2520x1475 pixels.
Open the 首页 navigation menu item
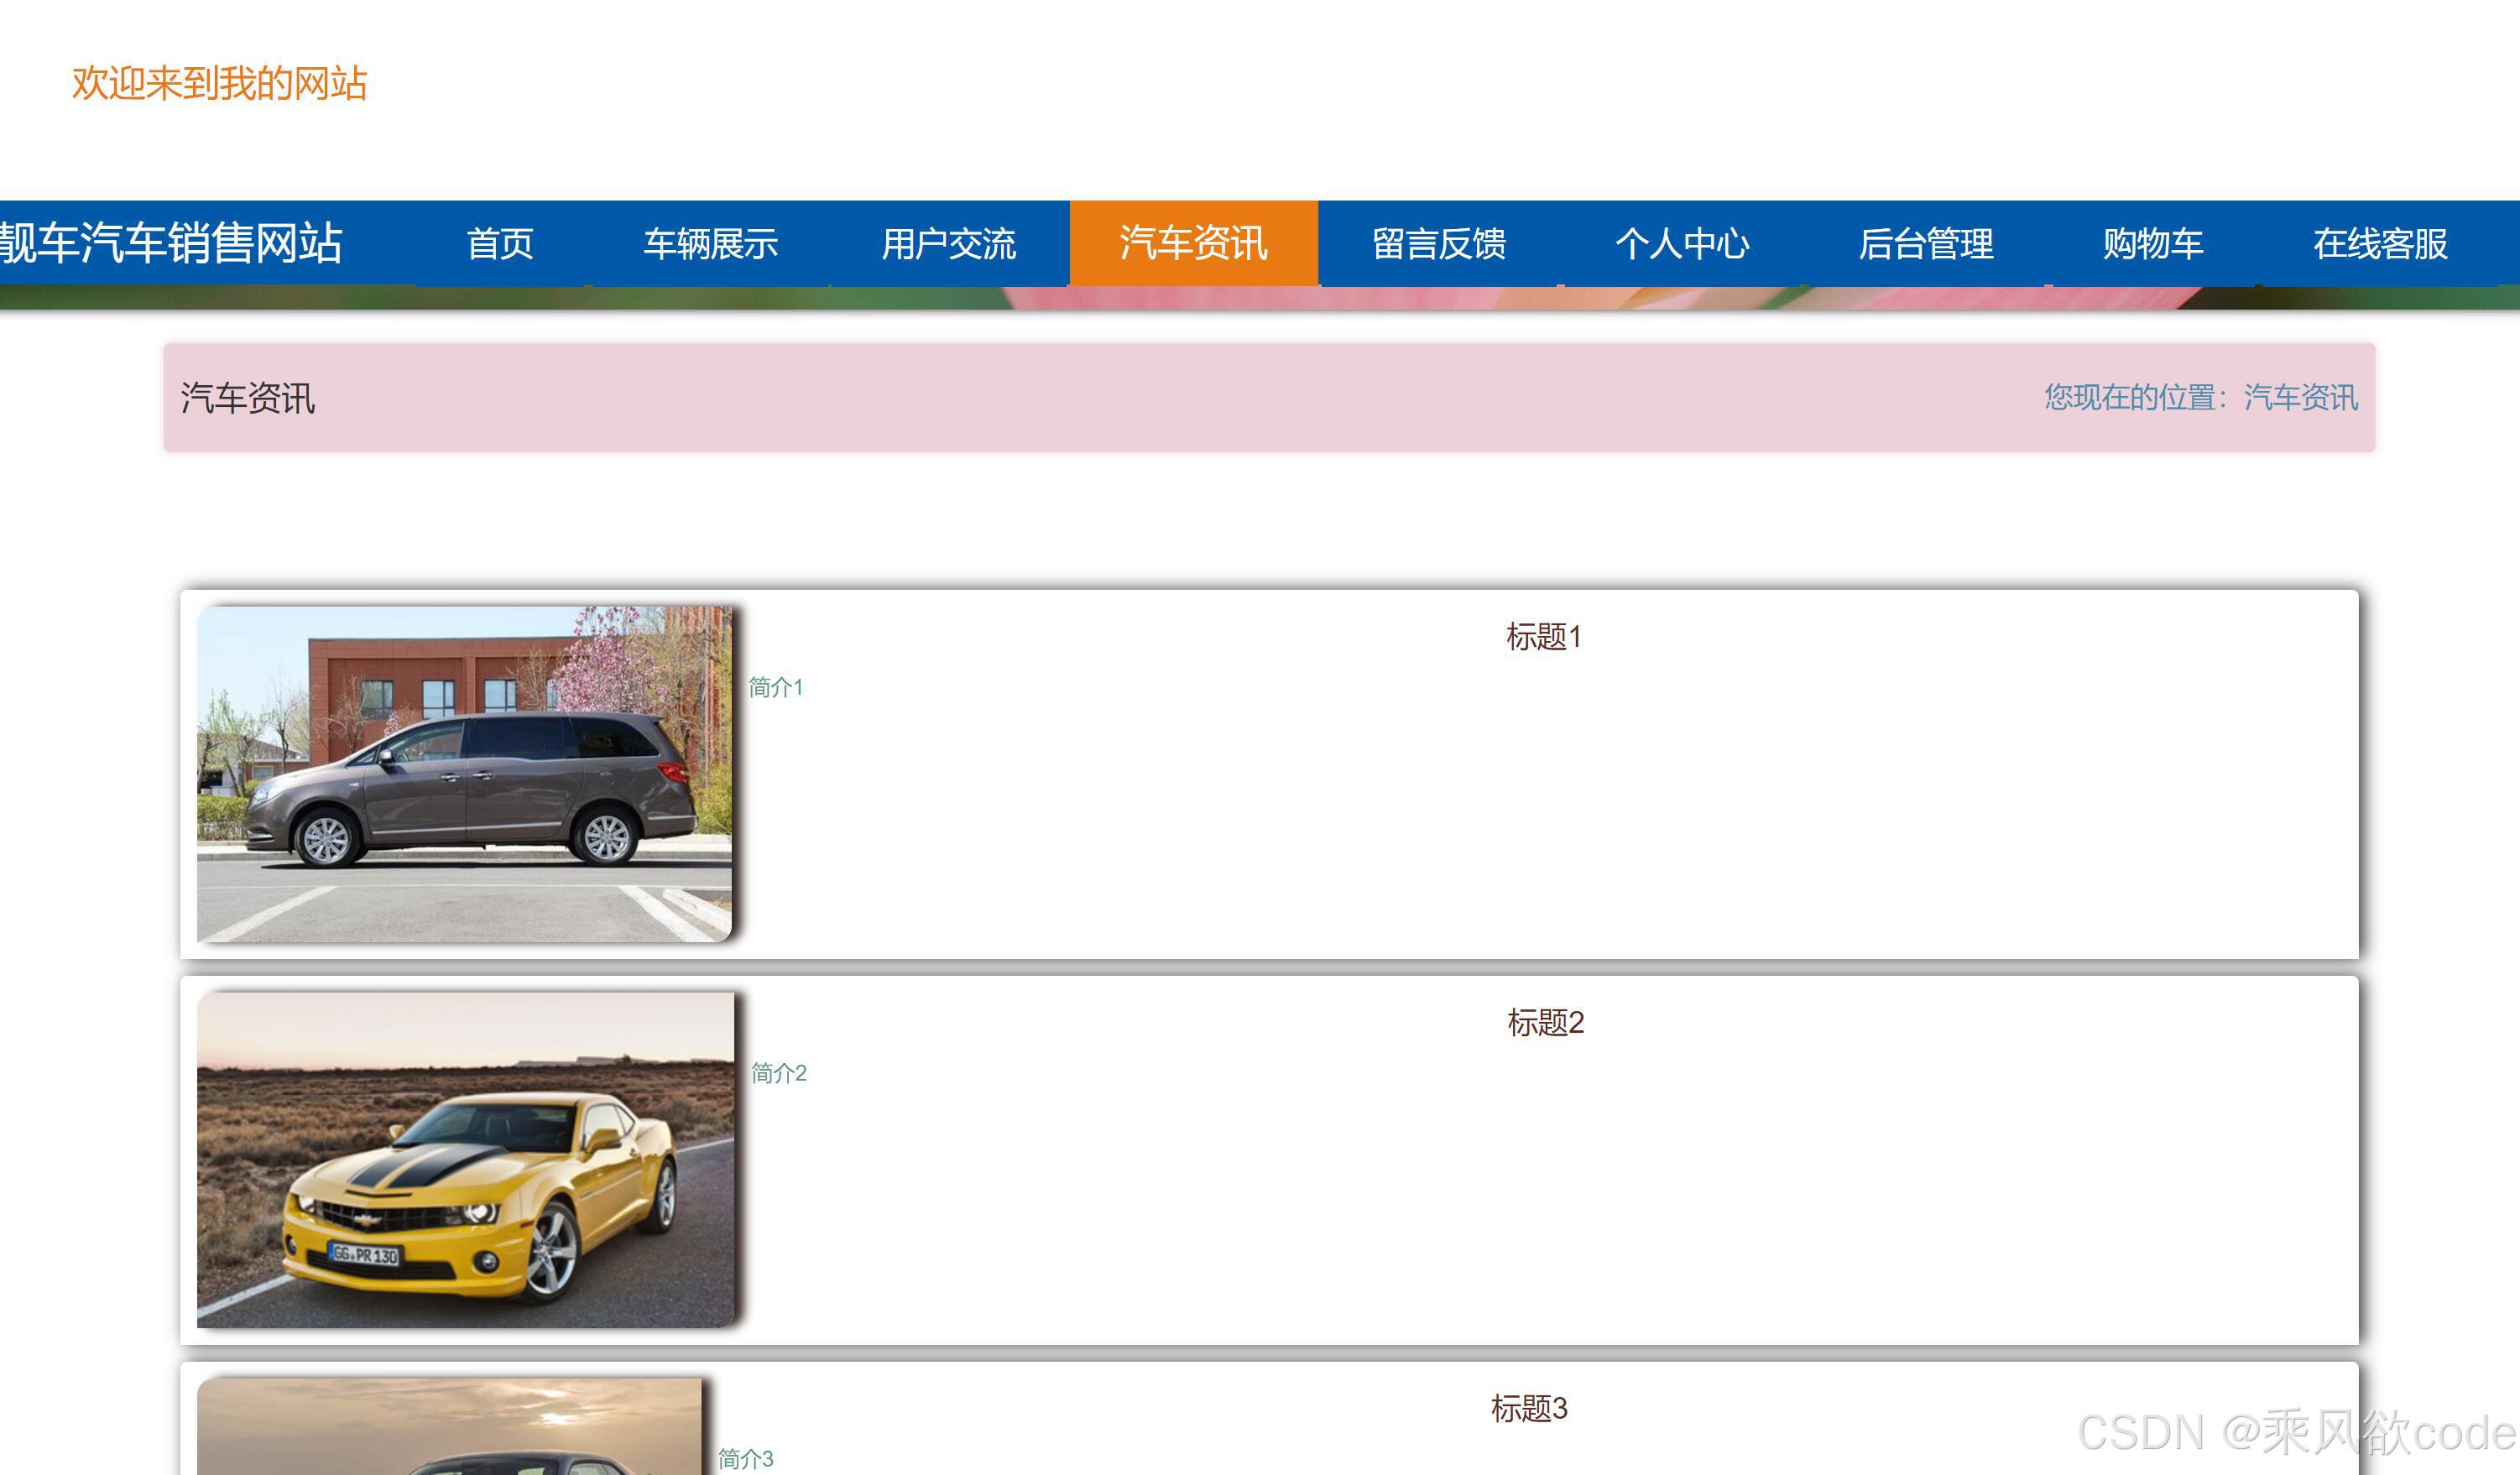(500, 243)
